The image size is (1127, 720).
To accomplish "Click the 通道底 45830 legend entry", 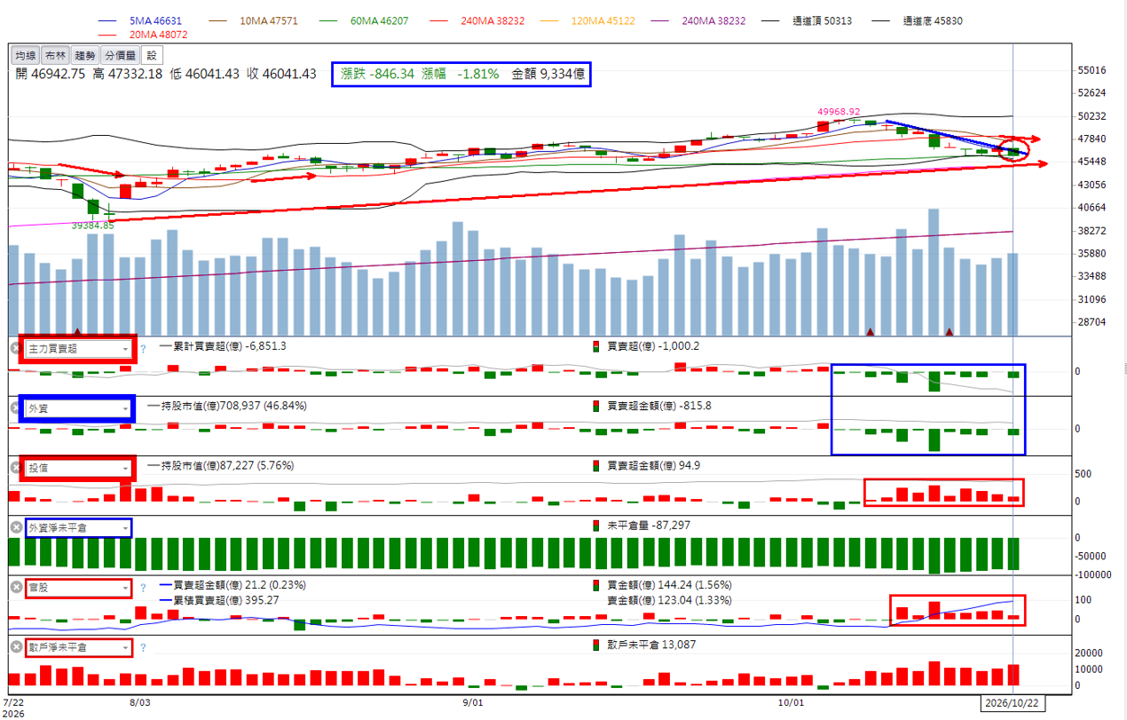I will tap(933, 21).
